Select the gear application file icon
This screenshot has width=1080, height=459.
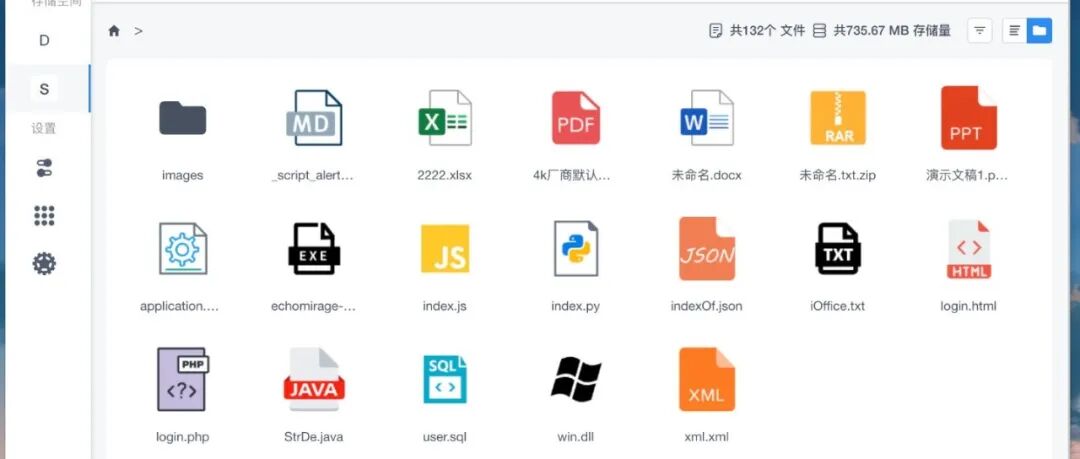point(183,249)
